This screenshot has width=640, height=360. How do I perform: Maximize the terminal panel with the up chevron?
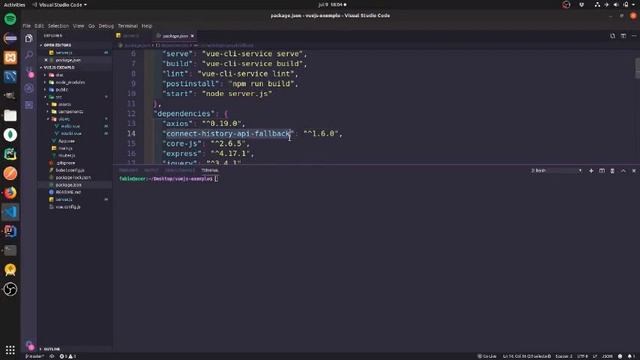(x=623, y=171)
